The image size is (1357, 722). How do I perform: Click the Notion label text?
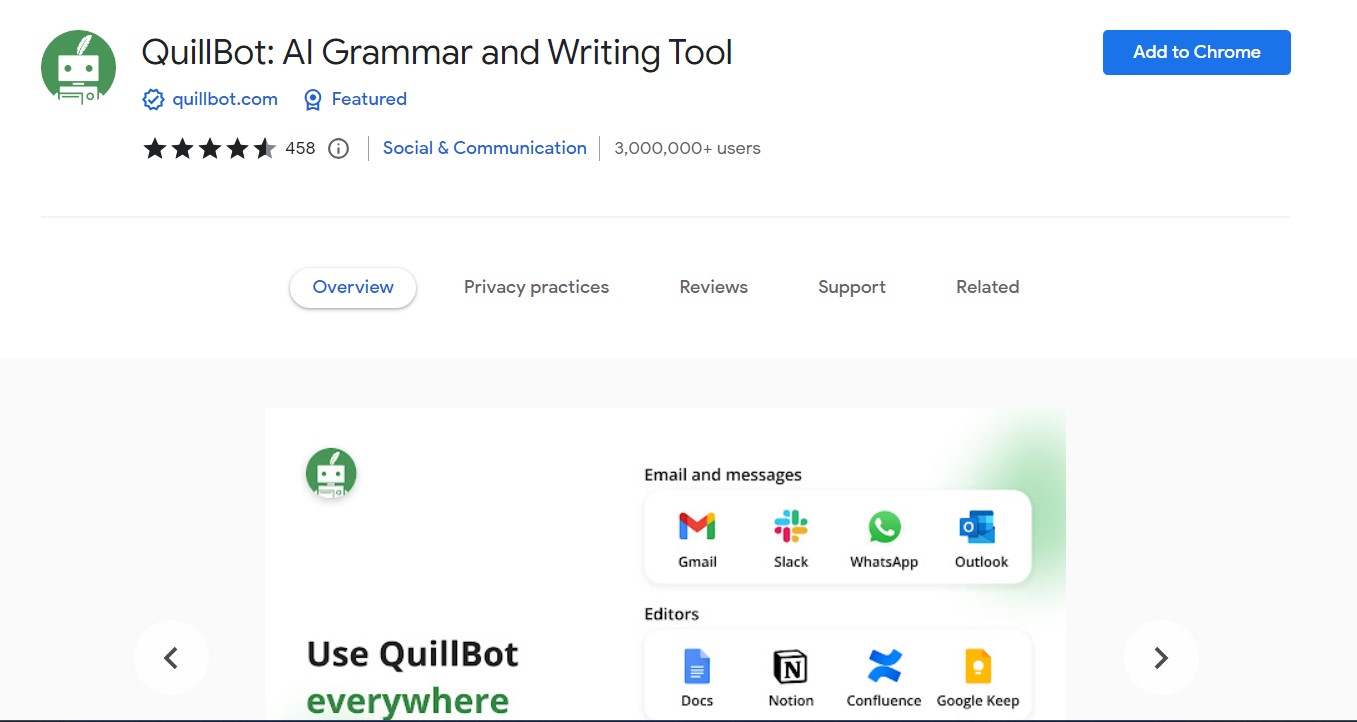tap(791, 701)
